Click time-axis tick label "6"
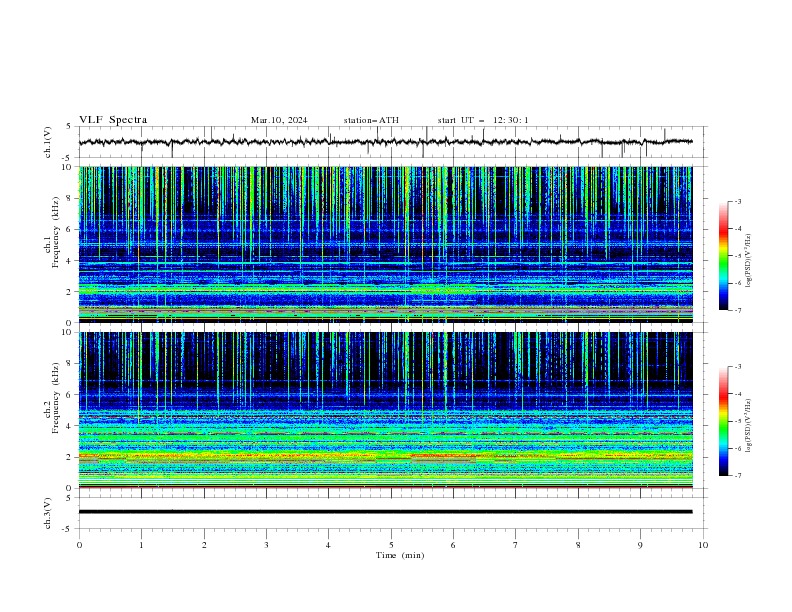Viewport: 792px width, 612px height. coord(453,545)
